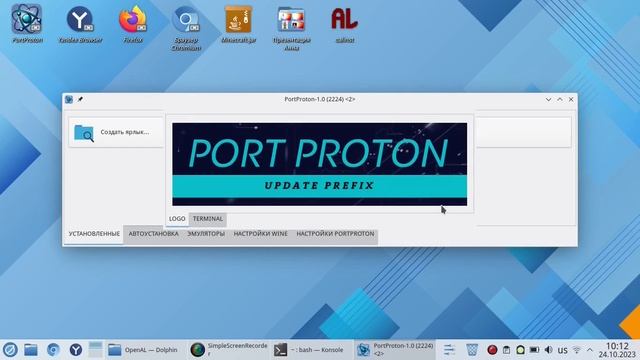Launch Yandex Browser from the desktop
The image size is (640, 360).
[x=80, y=24]
